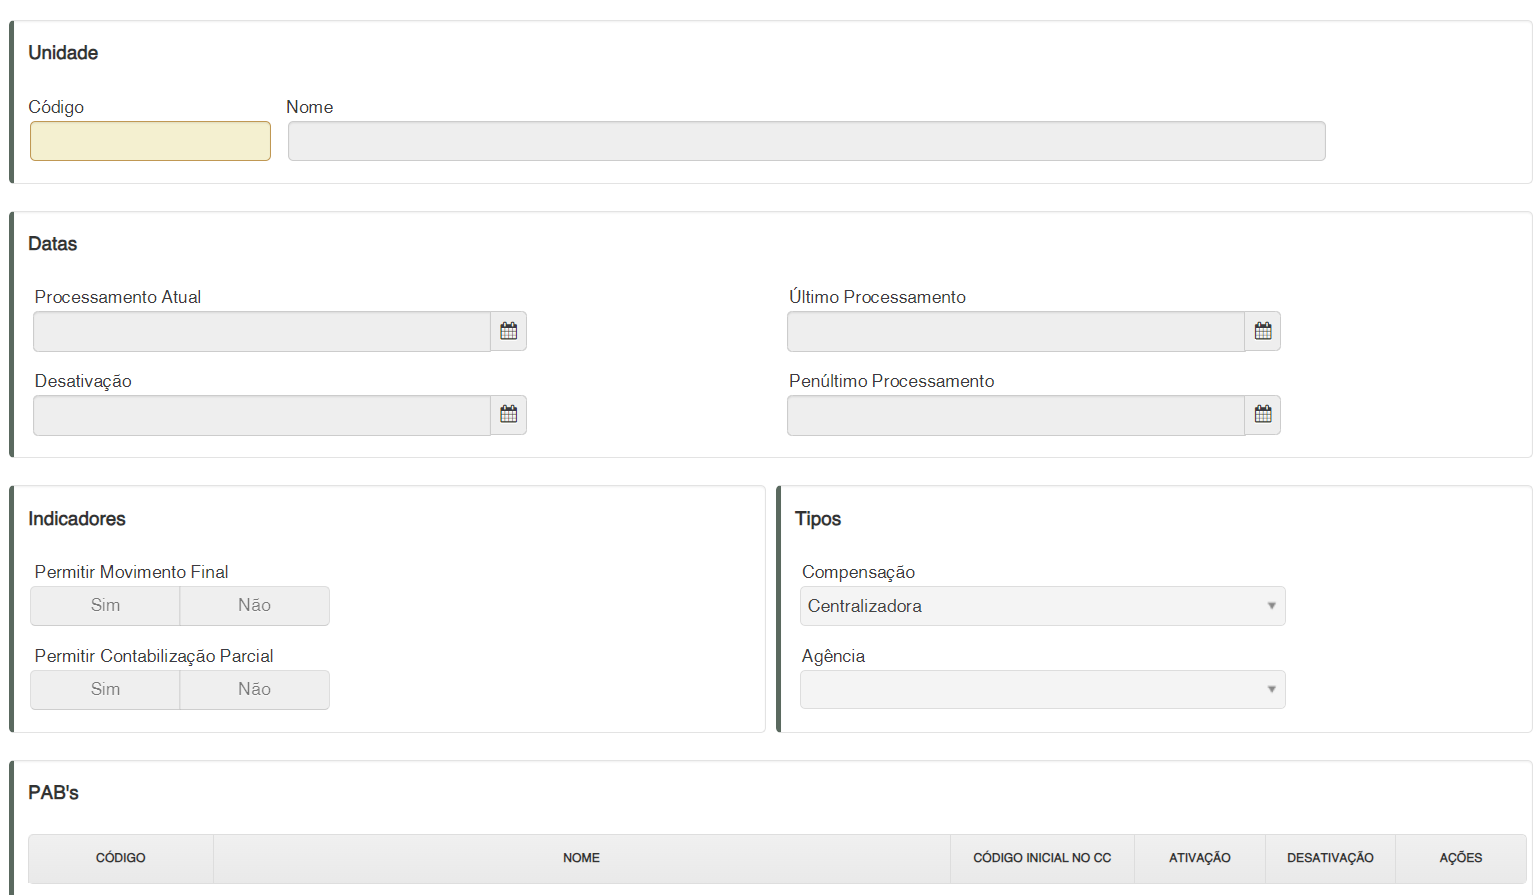
Task: Select the Desativação date field
Action: 262,415
